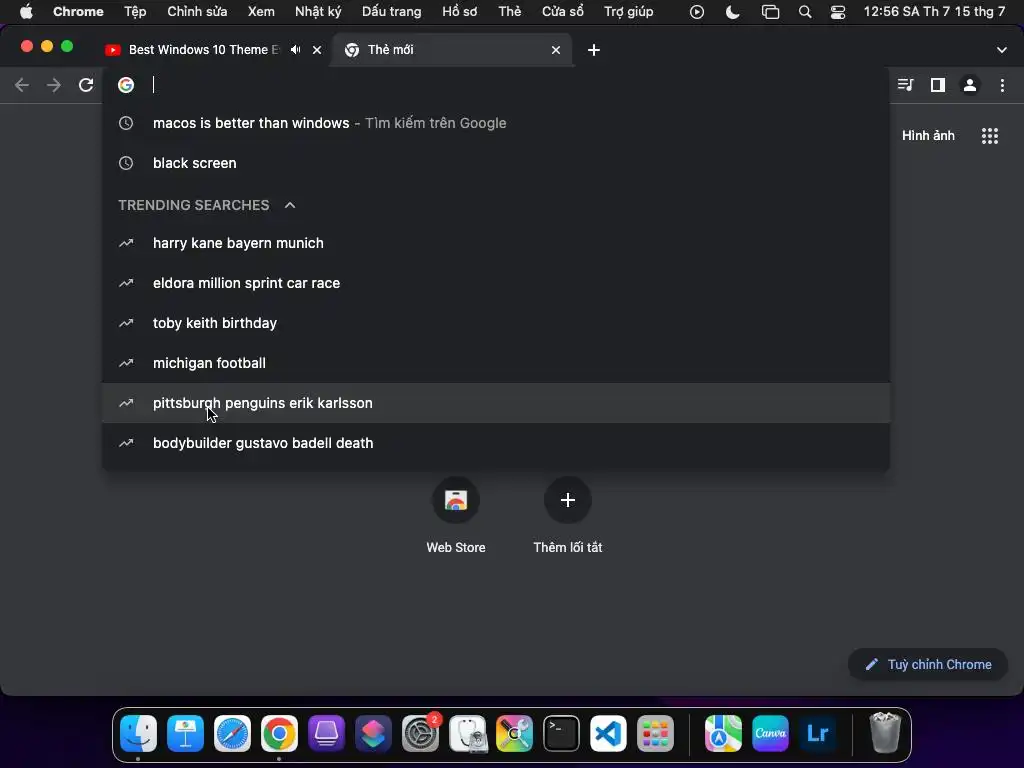Open Visual Studio Code from the dock
Viewport: 1024px width, 768px height.
pyautogui.click(x=609, y=733)
